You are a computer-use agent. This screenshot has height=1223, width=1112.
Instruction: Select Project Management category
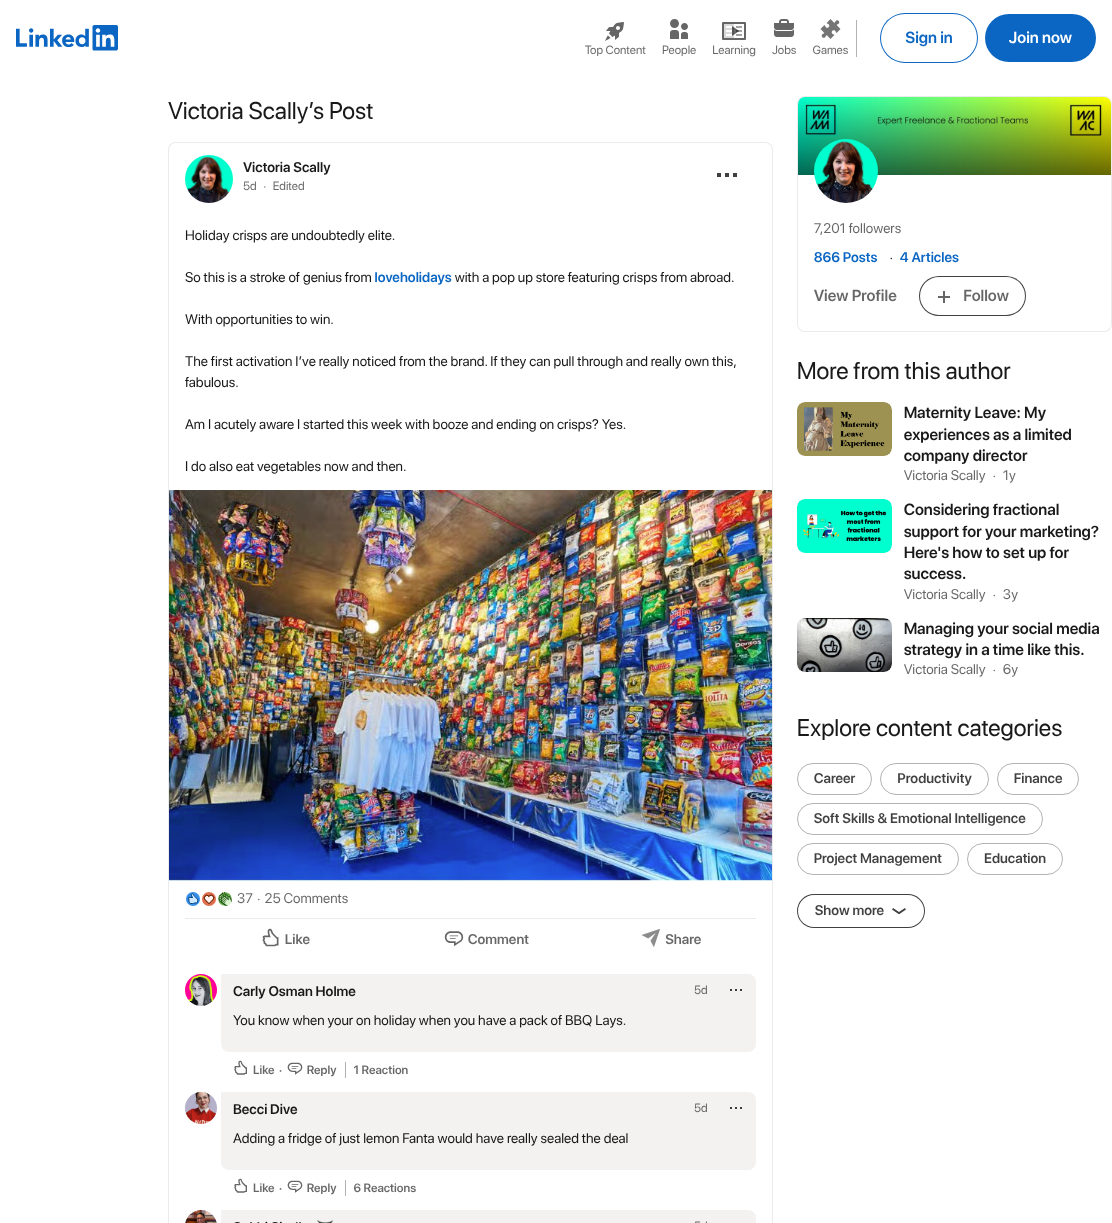[x=877, y=859]
